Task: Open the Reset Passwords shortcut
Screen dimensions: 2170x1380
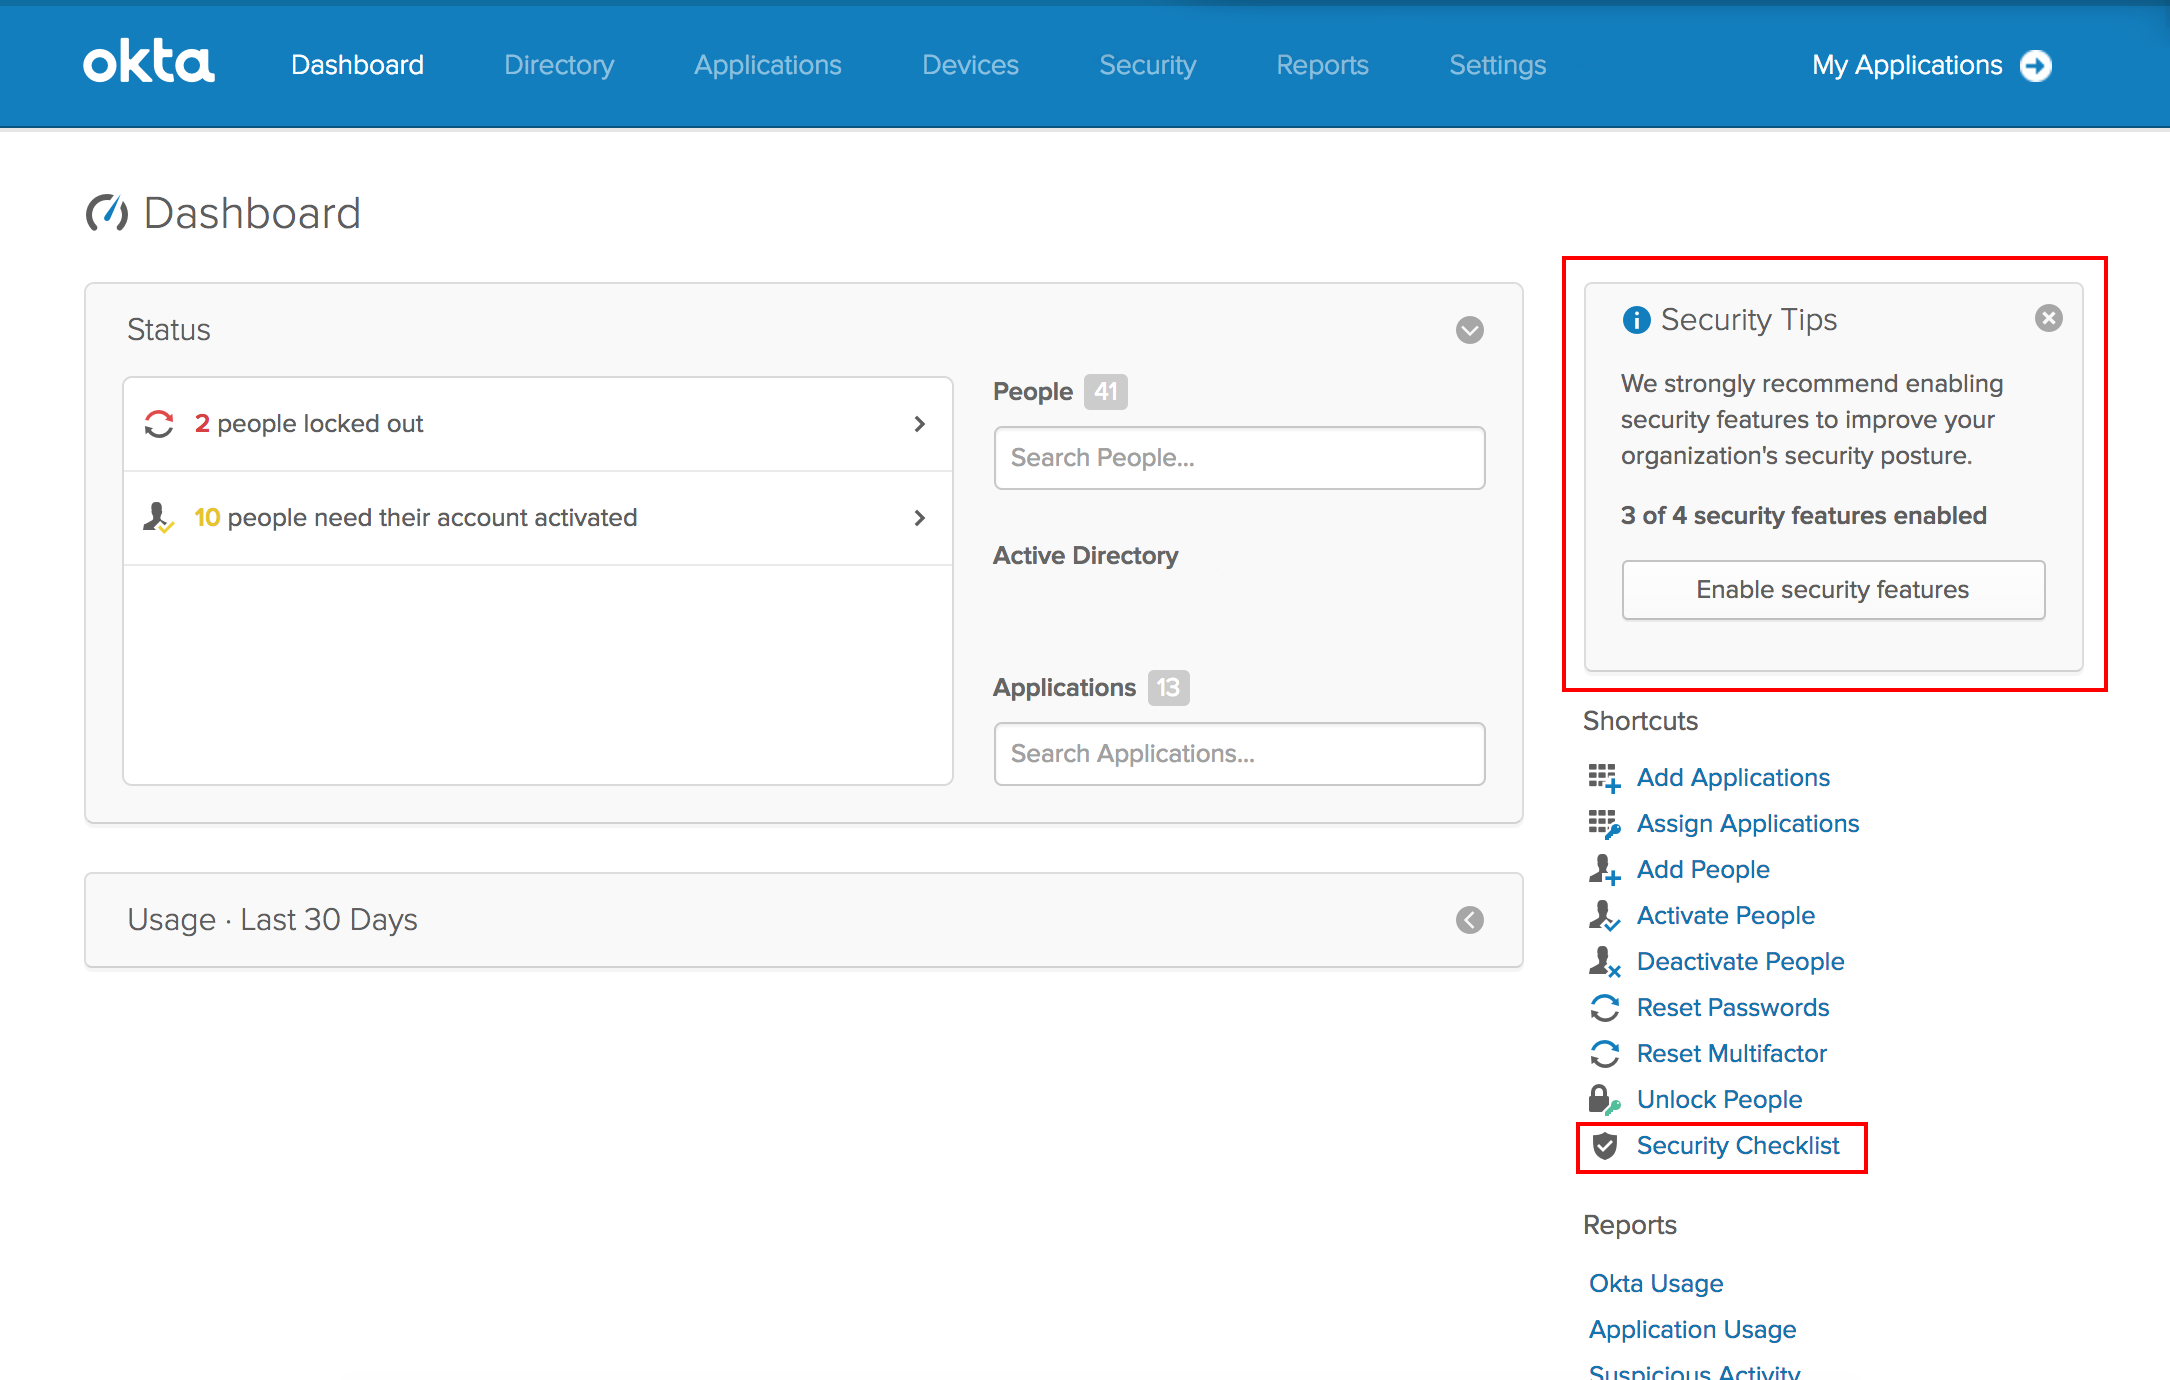Action: coord(1733,1008)
